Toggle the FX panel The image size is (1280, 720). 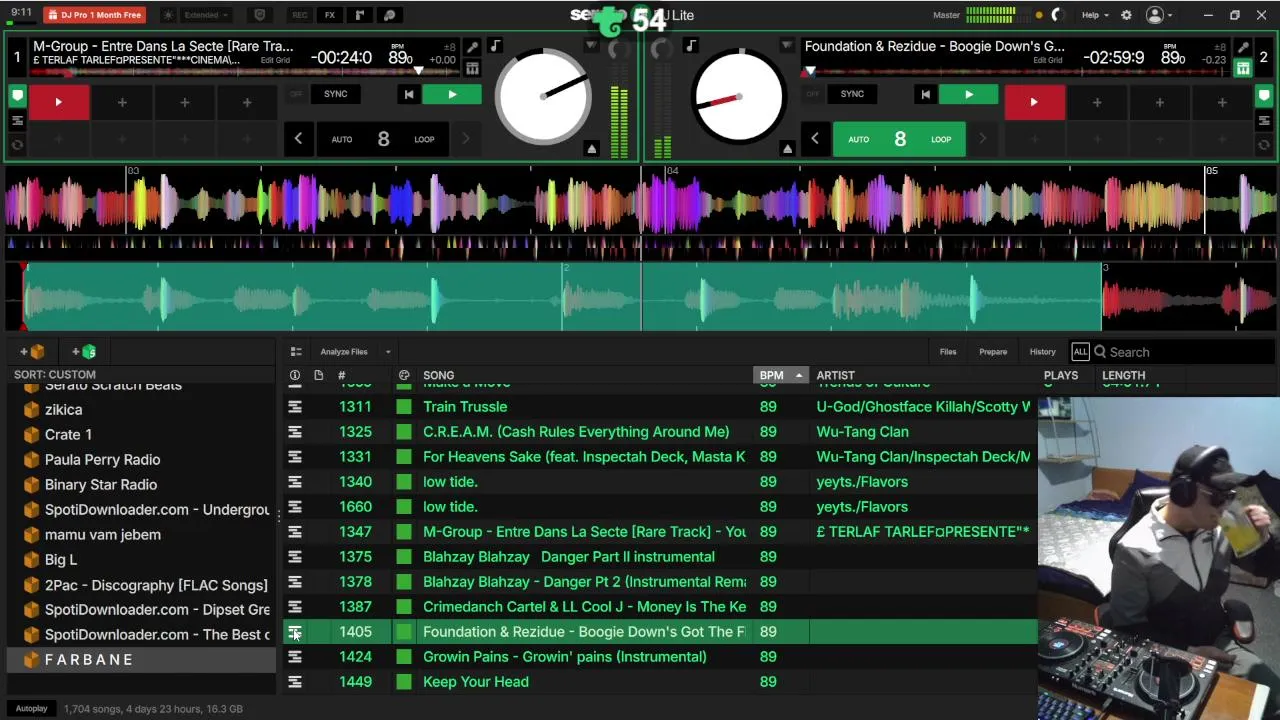click(x=329, y=15)
